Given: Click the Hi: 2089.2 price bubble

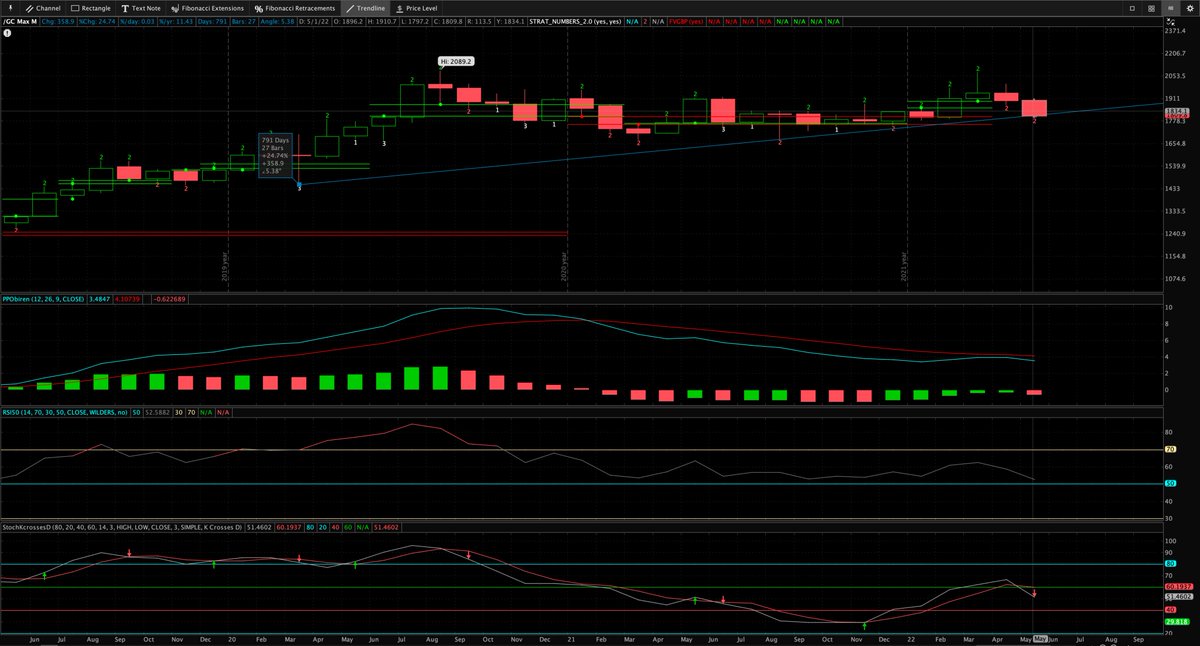Looking at the screenshot, I should pyautogui.click(x=456, y=61).
